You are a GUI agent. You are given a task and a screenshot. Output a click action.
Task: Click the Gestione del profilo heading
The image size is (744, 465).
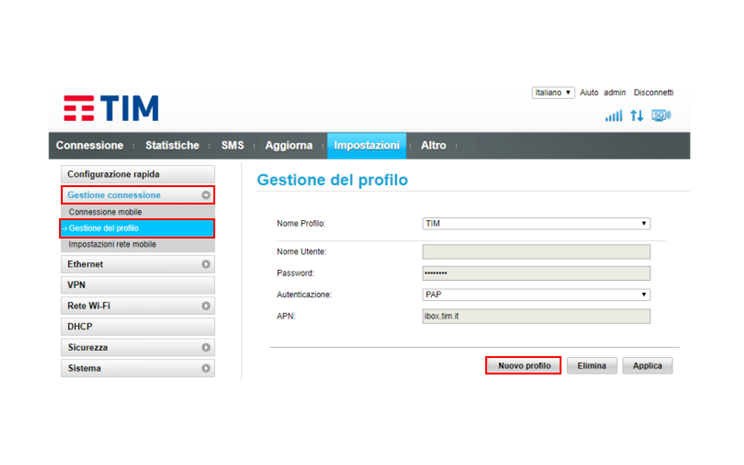332,180
